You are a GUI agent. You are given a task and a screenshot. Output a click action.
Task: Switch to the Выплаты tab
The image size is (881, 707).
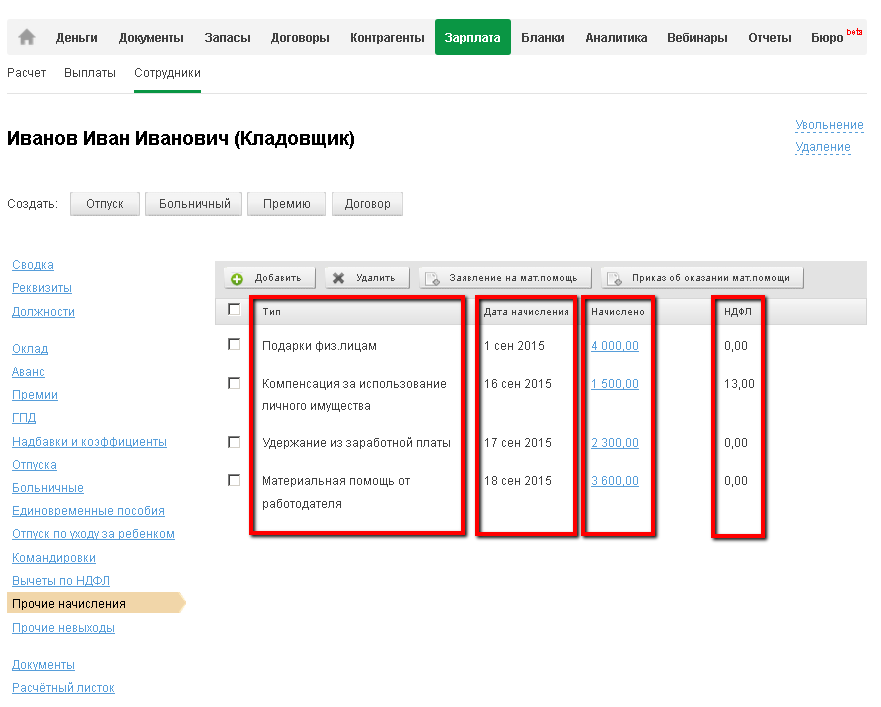[x=90, y=73]
